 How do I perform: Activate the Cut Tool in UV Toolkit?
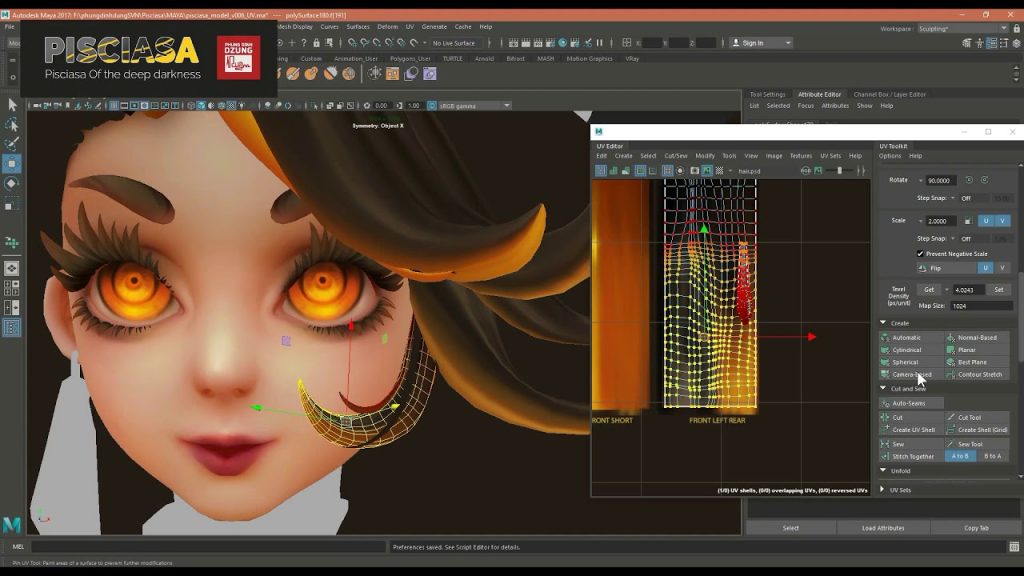click(977, 417)
